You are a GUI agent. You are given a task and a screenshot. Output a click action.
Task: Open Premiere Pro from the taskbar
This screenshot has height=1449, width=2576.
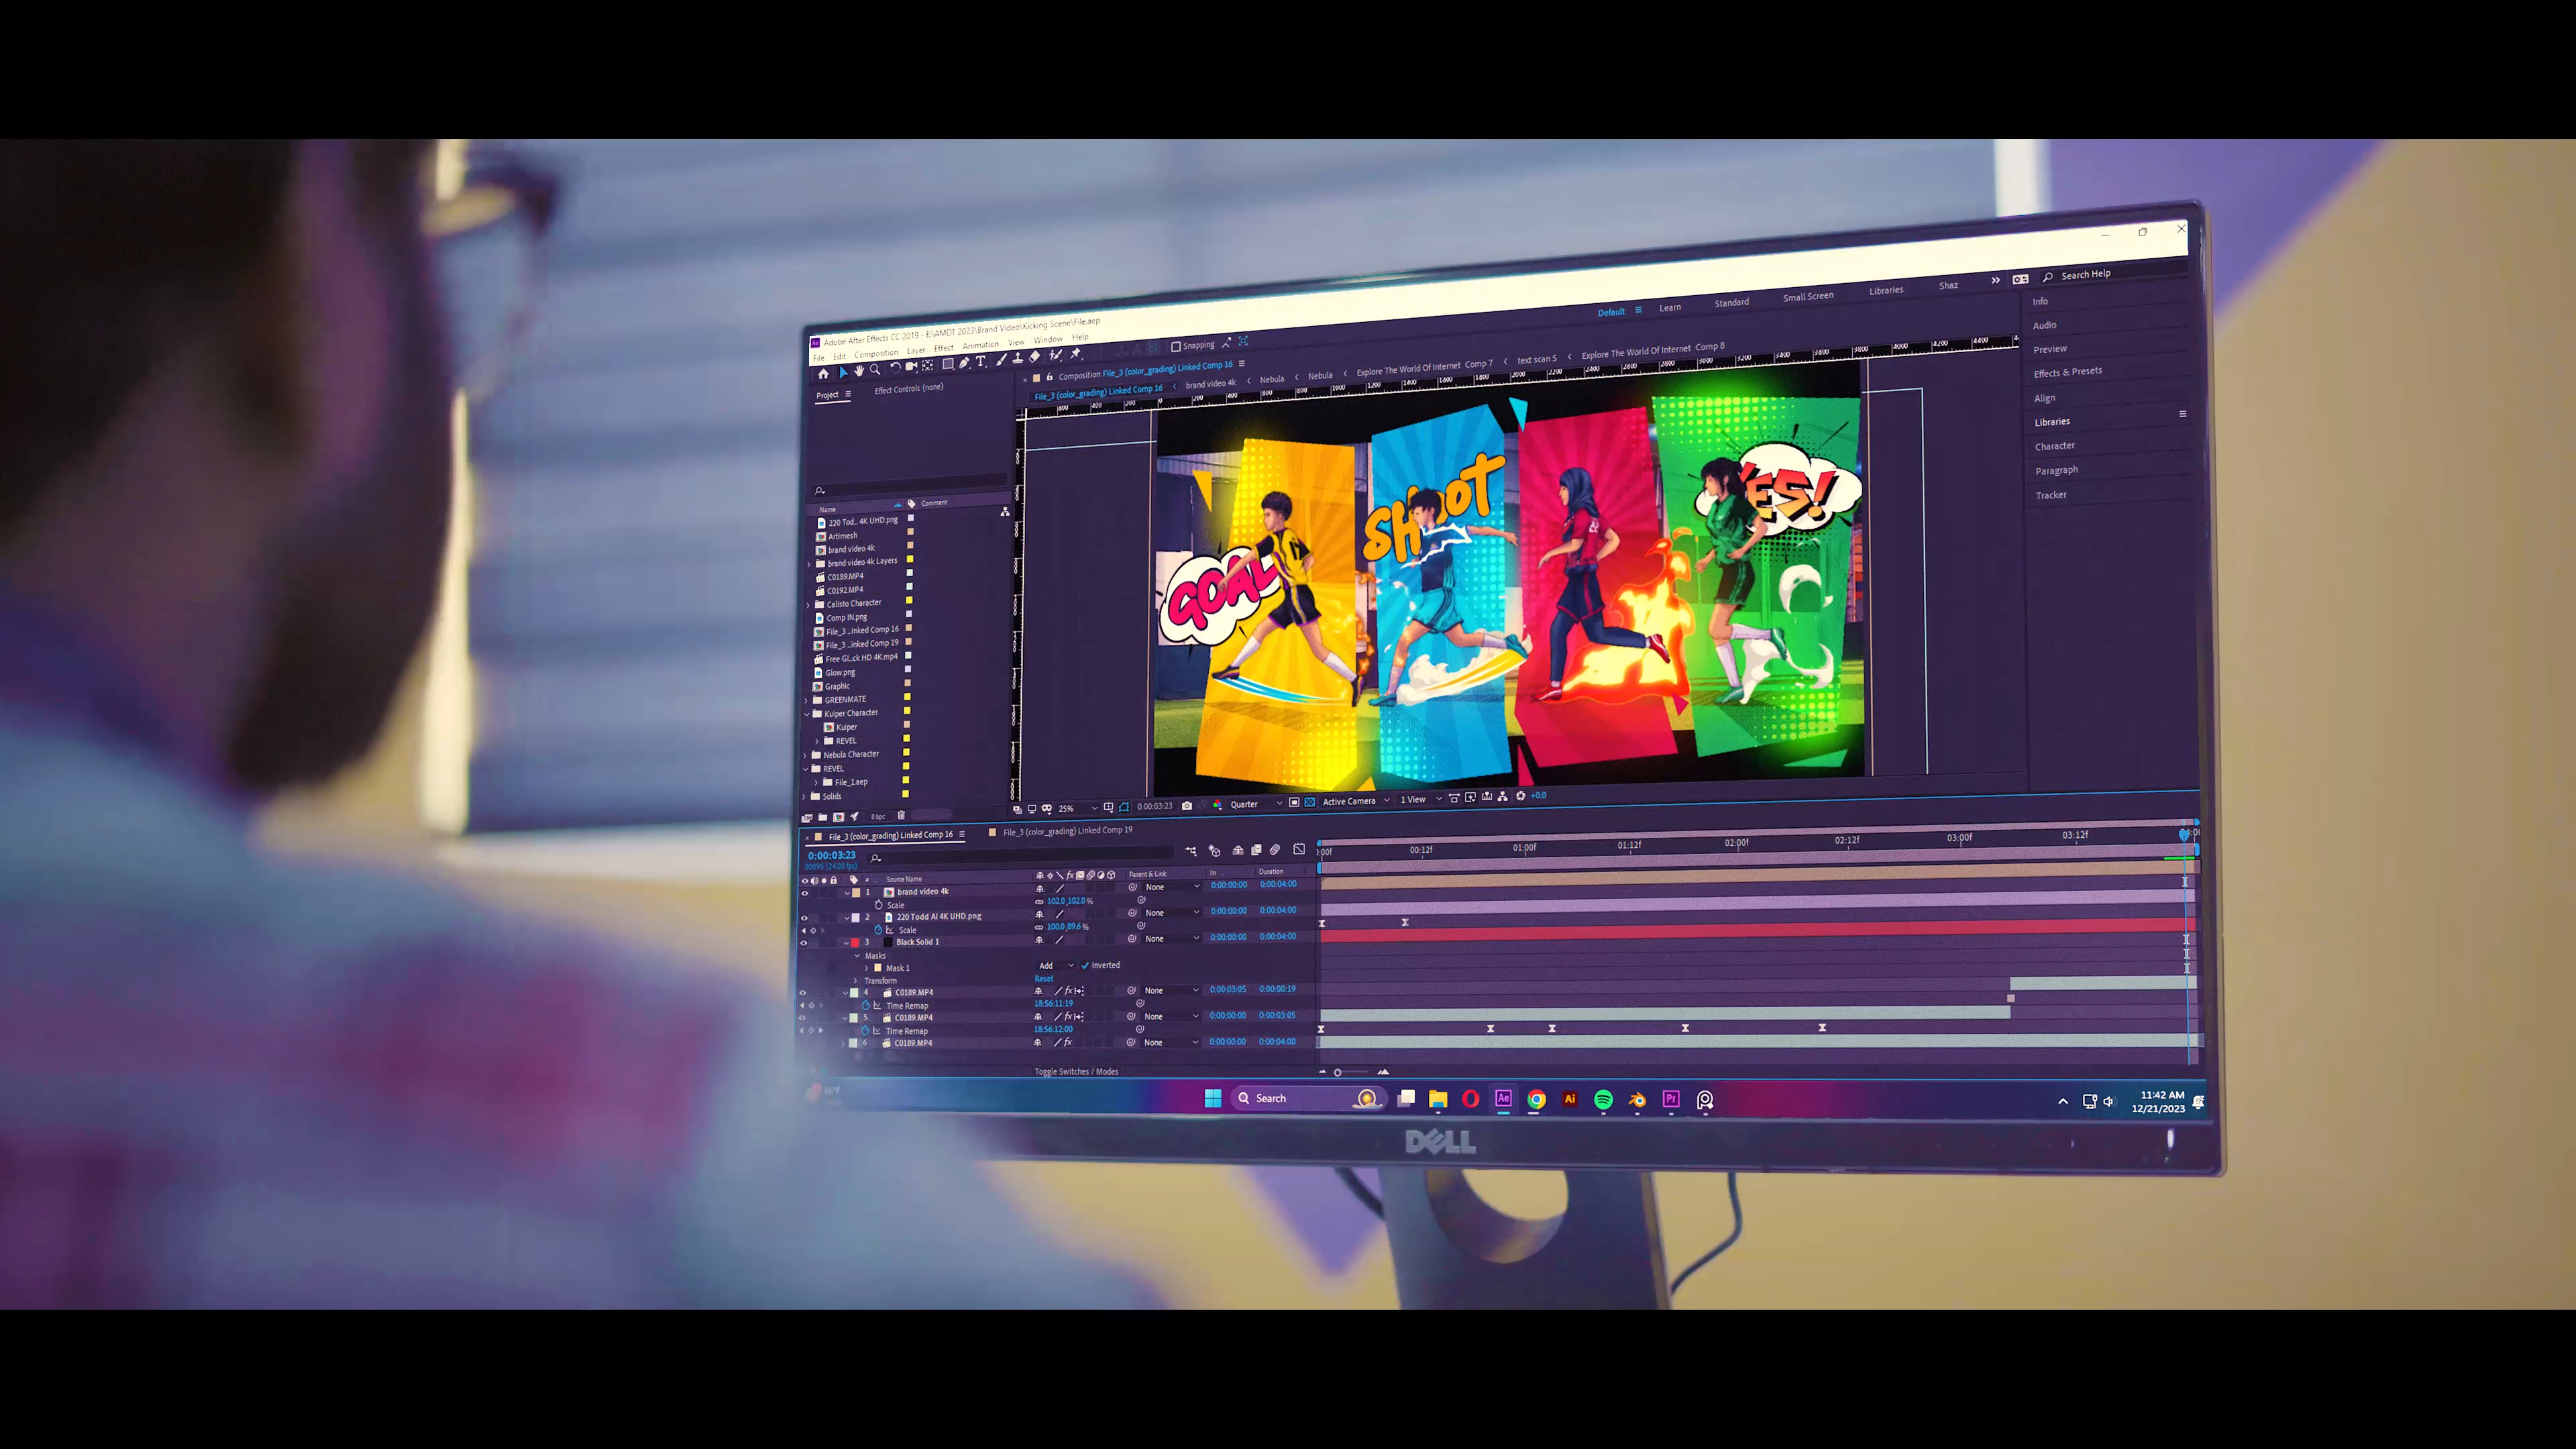tap(1671, 1099)
